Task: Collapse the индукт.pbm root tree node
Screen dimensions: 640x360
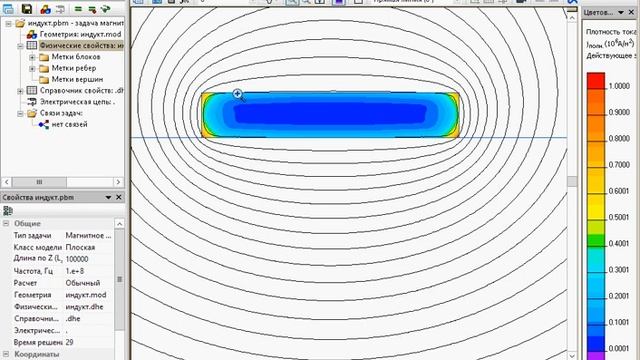Action: [8, 24]
